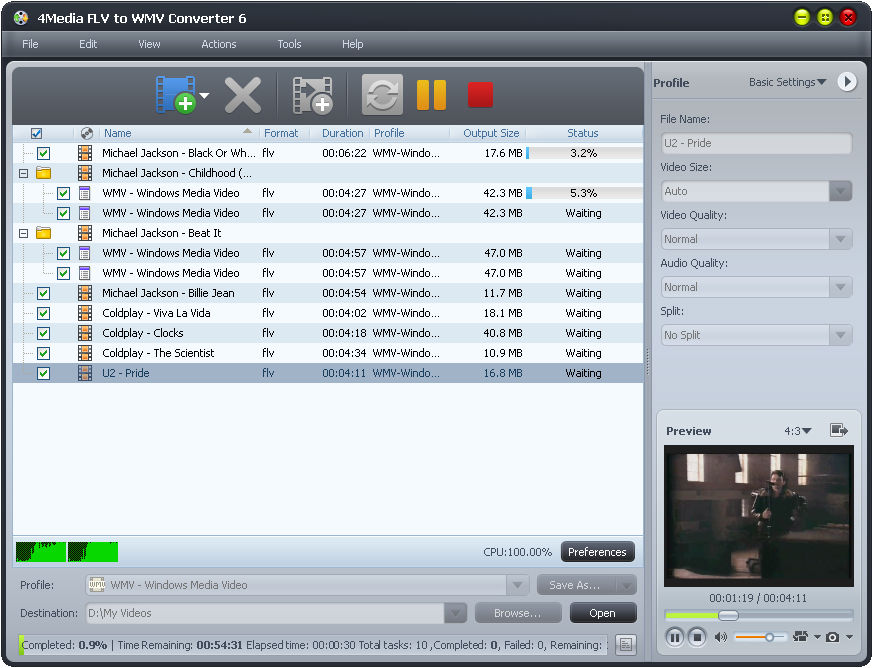Click the preview export icon beside 4:3

click(x=838, y=430)
